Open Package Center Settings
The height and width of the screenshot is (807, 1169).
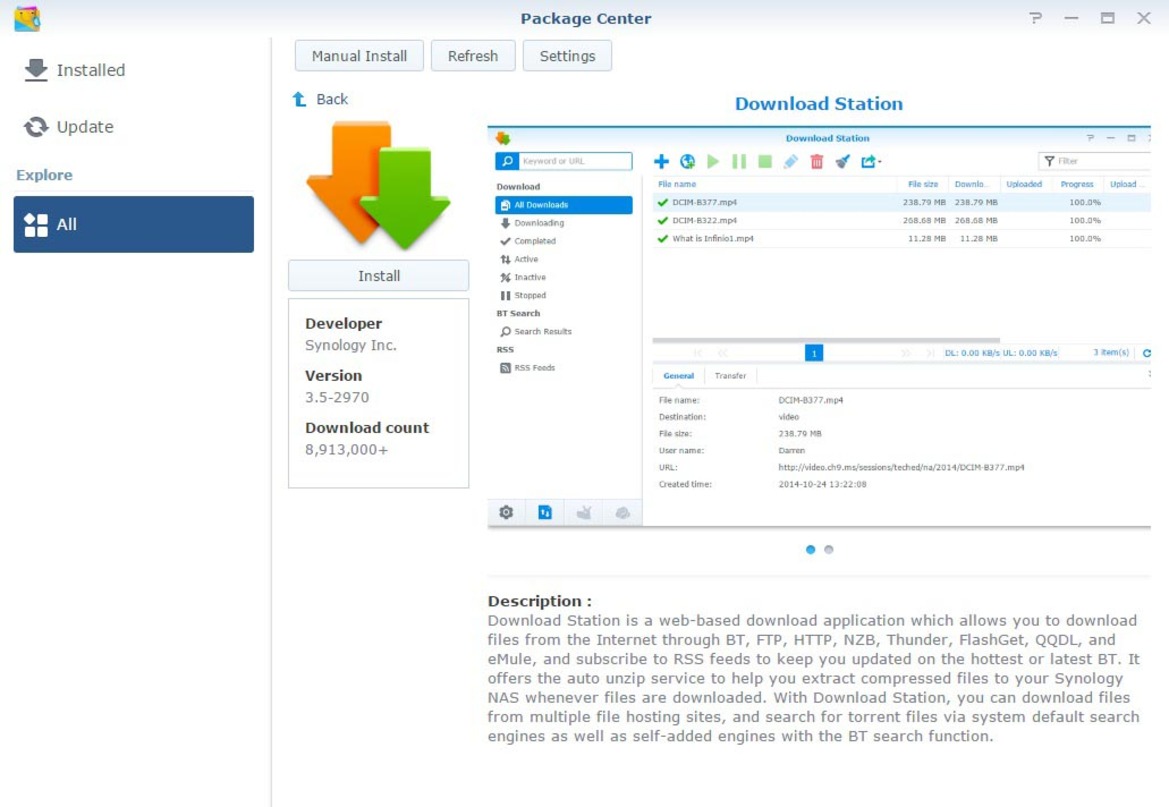pyautogui.click(x=567, y=56)
